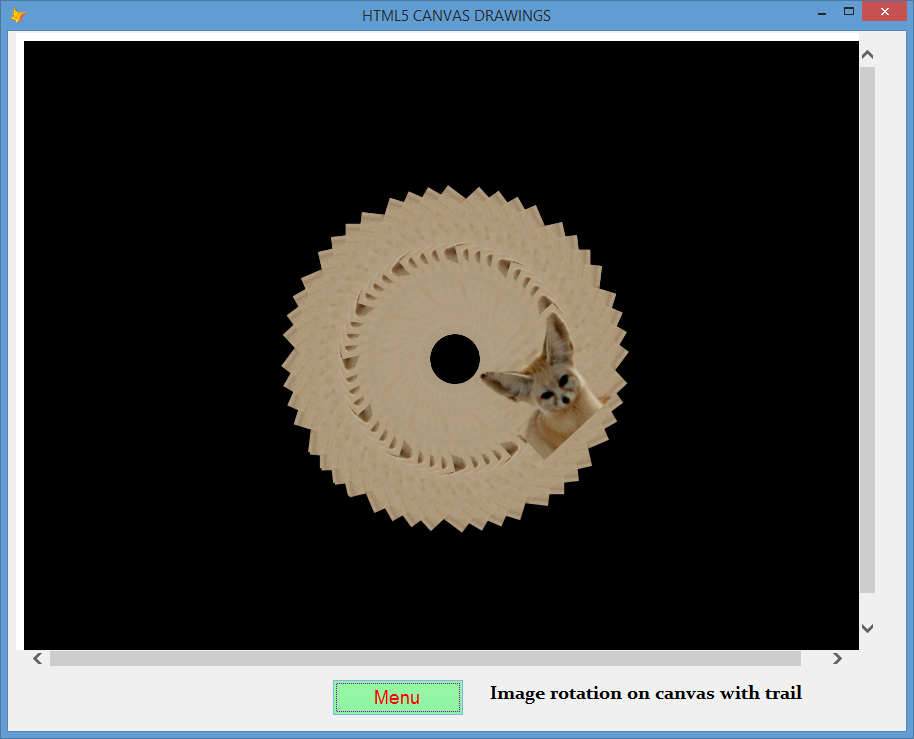Select the up arrow of the vertical scrollbar

pos(867,54)
